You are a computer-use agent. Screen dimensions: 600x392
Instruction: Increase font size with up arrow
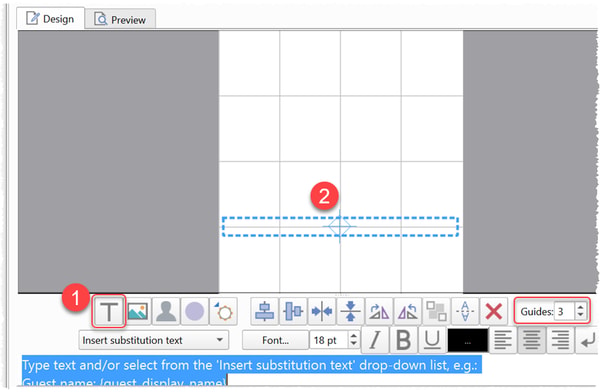[354, 335]
